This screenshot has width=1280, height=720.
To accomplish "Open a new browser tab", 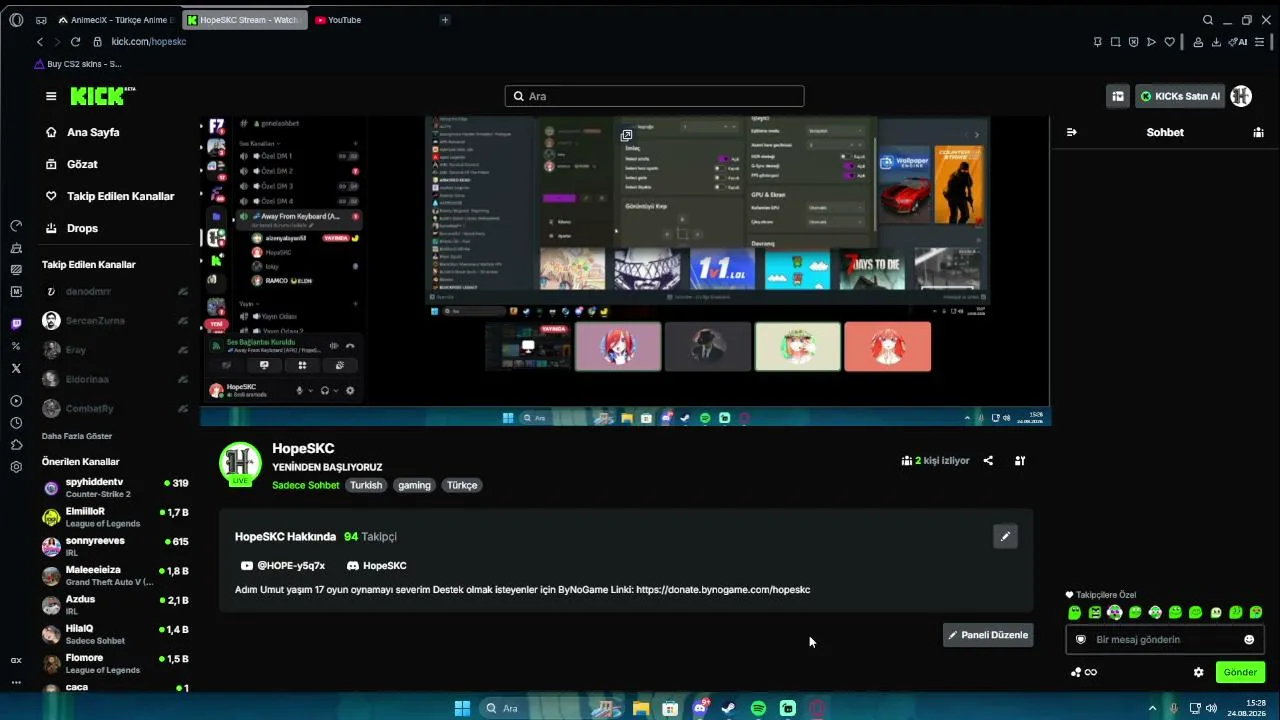I will click(x=445, y=20).
